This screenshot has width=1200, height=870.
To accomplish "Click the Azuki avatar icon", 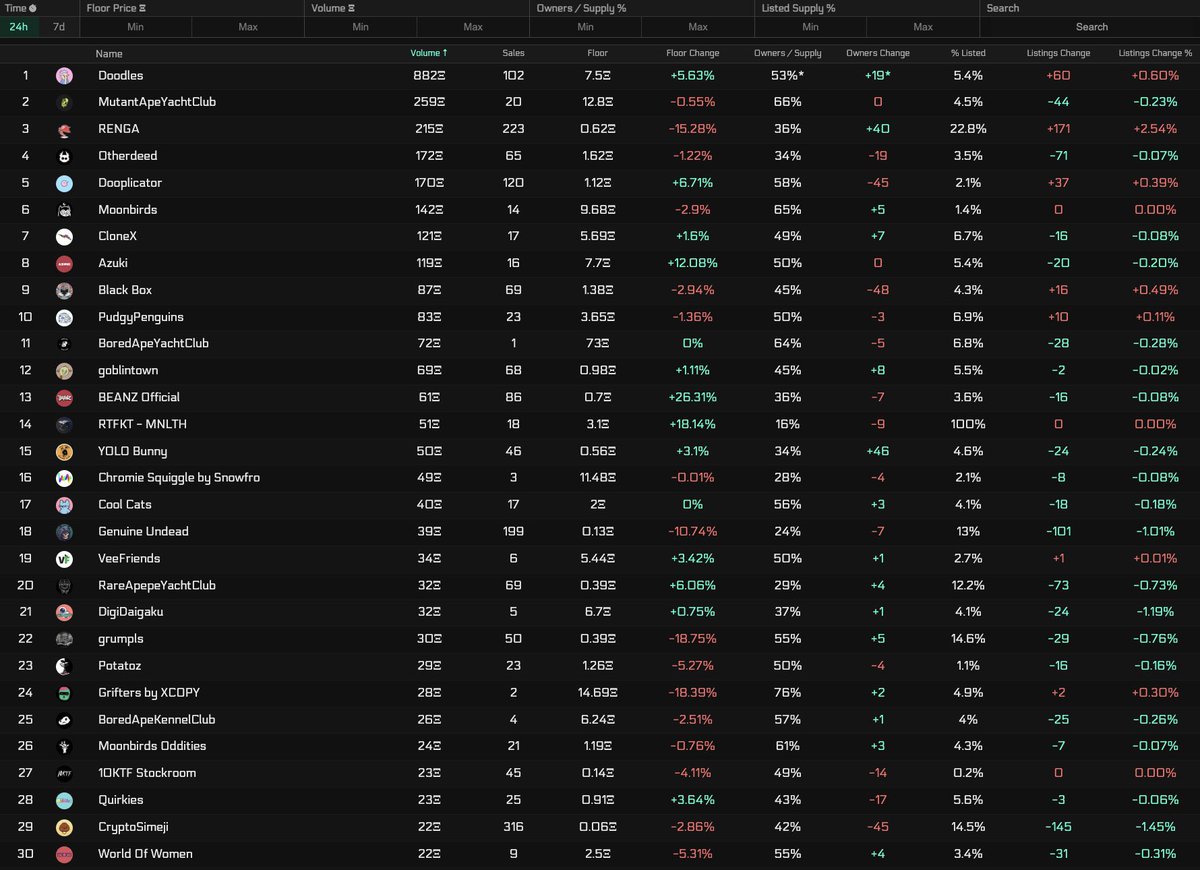I will click(x=64, y=263).
